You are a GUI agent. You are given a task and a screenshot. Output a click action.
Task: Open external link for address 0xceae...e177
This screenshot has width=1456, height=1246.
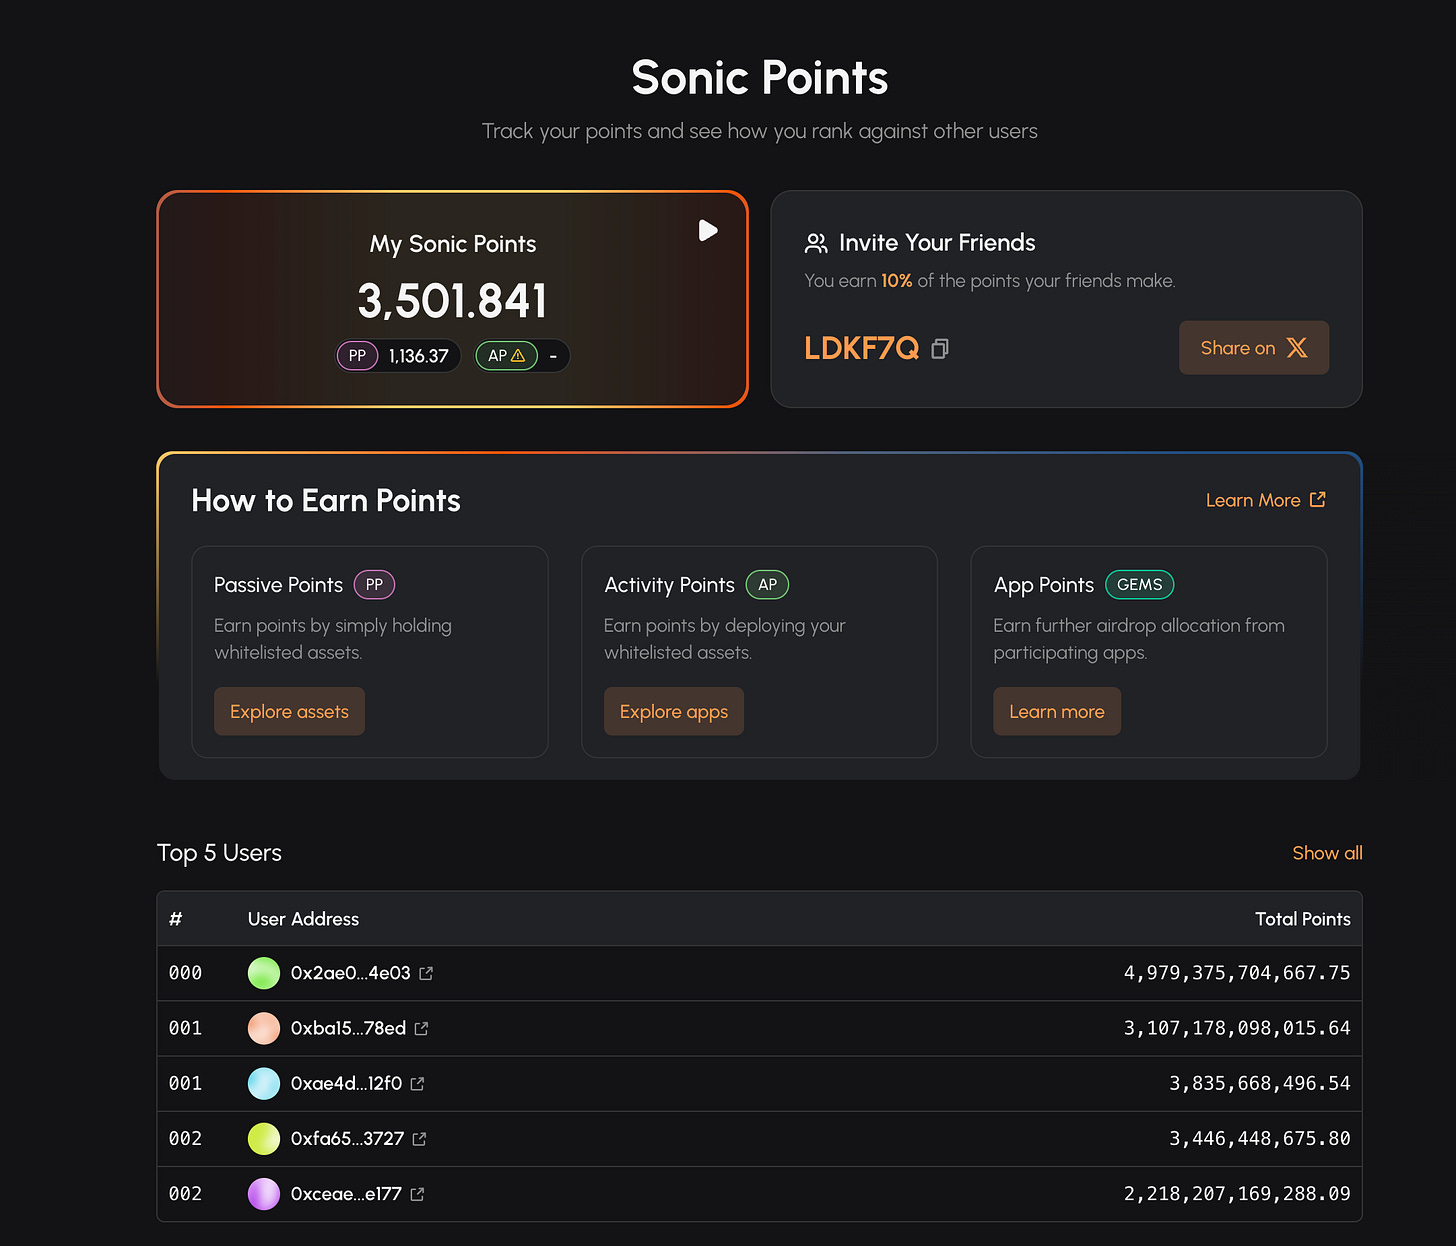click(417, 1193)
